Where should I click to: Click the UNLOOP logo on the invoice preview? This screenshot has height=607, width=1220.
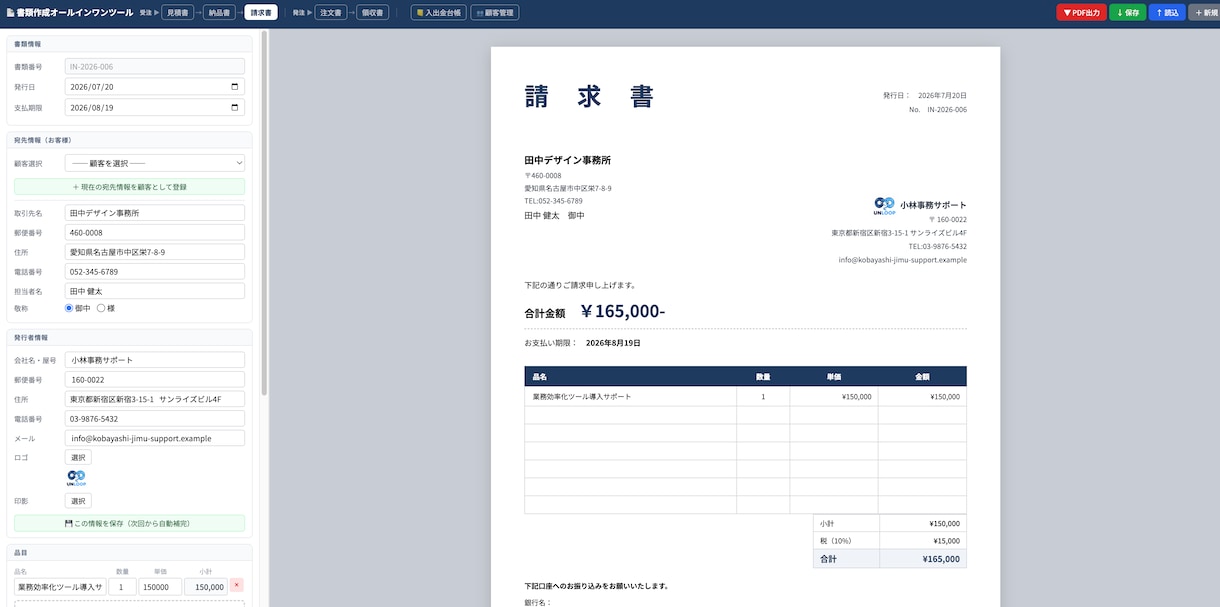tap(884, 206)
